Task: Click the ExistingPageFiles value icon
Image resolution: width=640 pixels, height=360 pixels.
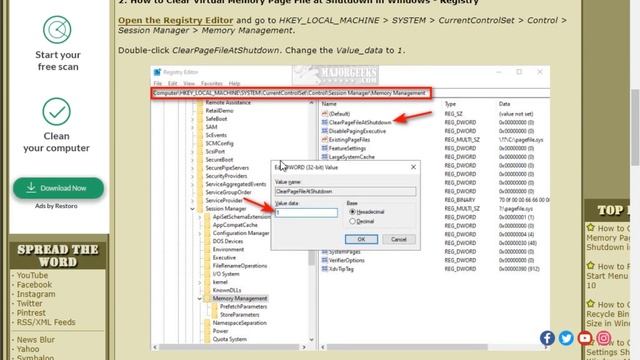Action: click(x=324, y=139)
